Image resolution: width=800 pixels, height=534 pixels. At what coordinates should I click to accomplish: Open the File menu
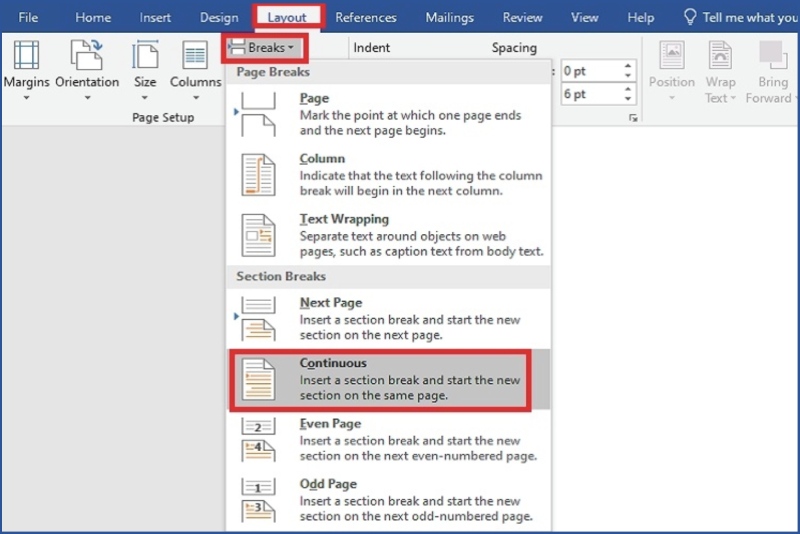[x=28, y=17]
